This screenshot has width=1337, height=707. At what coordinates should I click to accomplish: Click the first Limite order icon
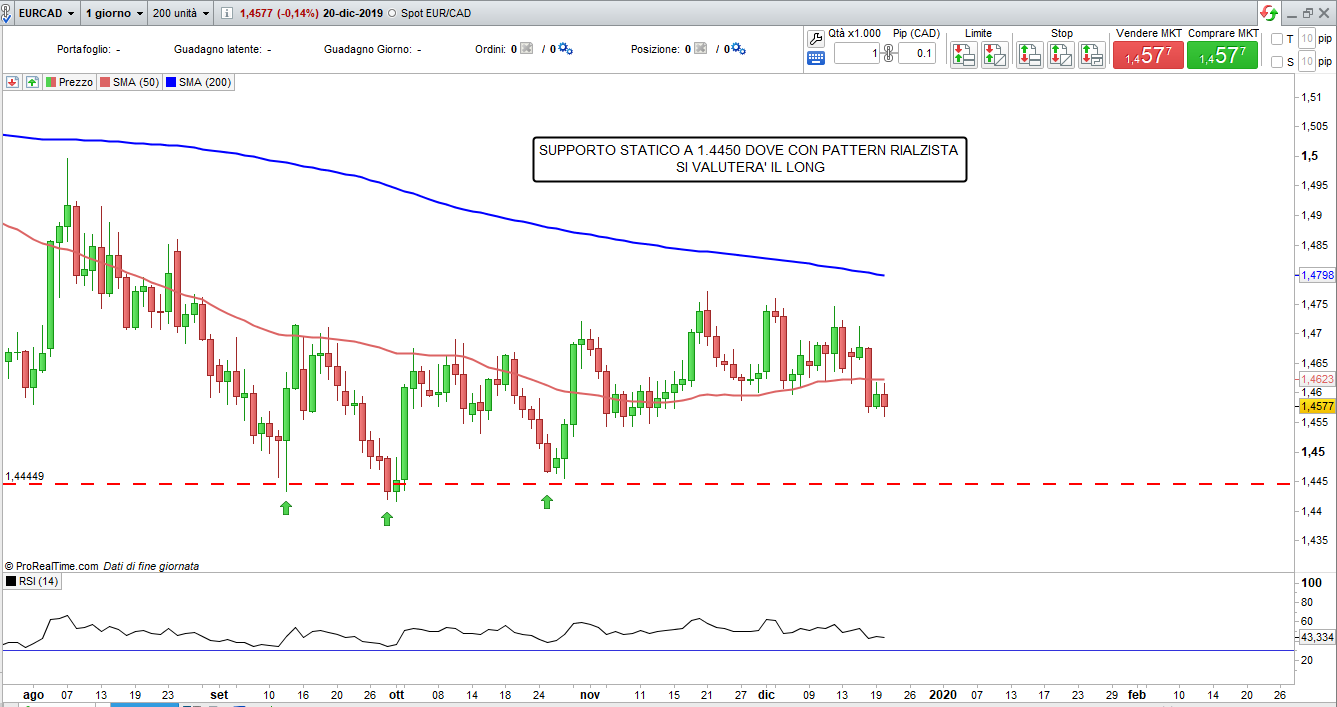click(x=963, y=54)
